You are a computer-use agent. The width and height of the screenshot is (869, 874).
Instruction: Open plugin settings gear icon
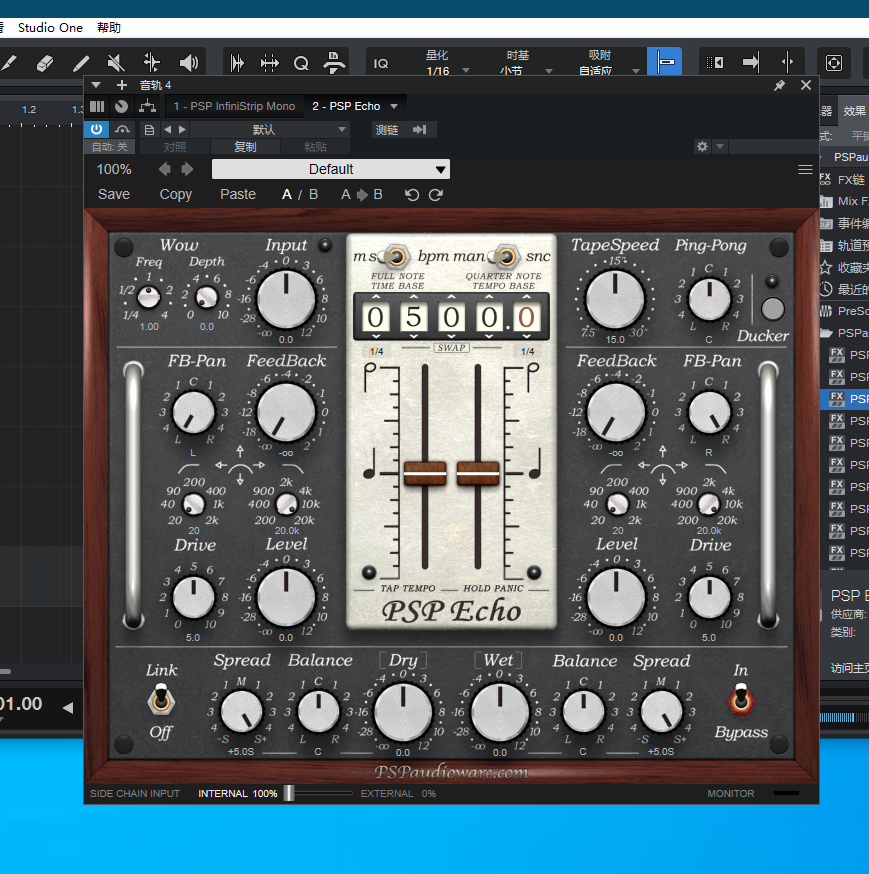(x=702, y=147)
